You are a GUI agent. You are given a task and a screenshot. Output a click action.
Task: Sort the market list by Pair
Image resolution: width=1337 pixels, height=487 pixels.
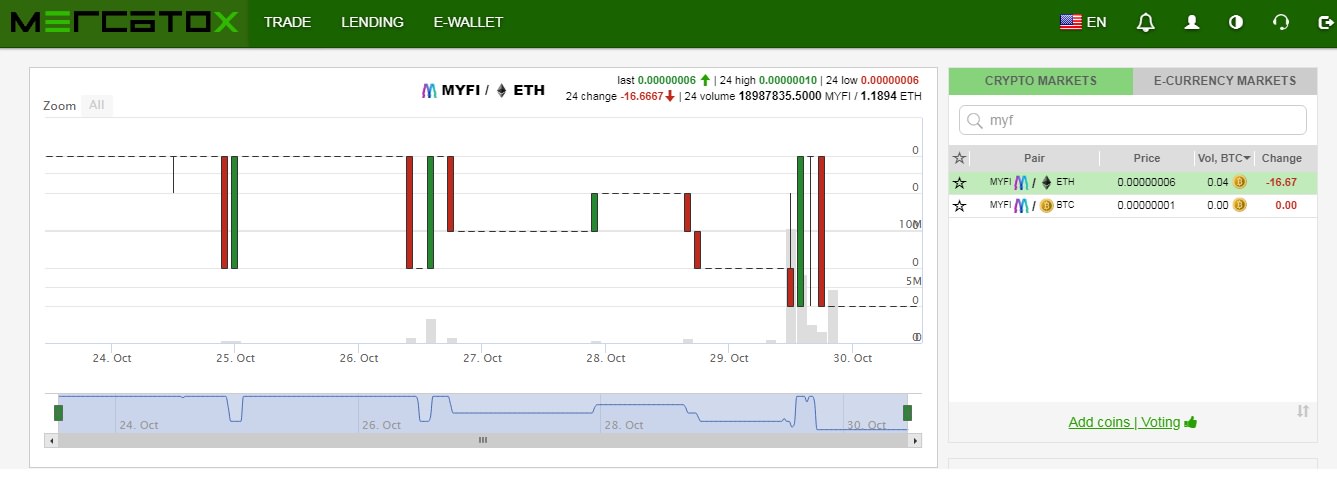(x=1034, y=158)
